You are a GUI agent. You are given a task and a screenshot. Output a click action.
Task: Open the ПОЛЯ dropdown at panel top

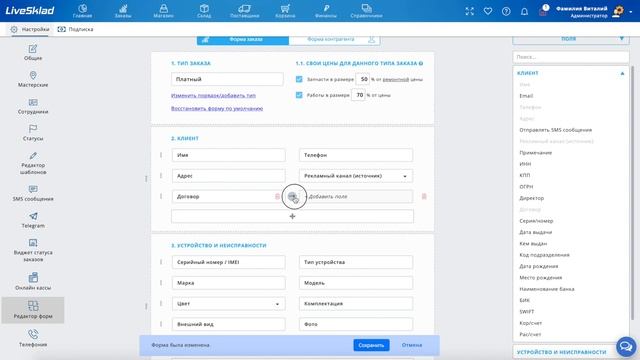coord(570,39)
